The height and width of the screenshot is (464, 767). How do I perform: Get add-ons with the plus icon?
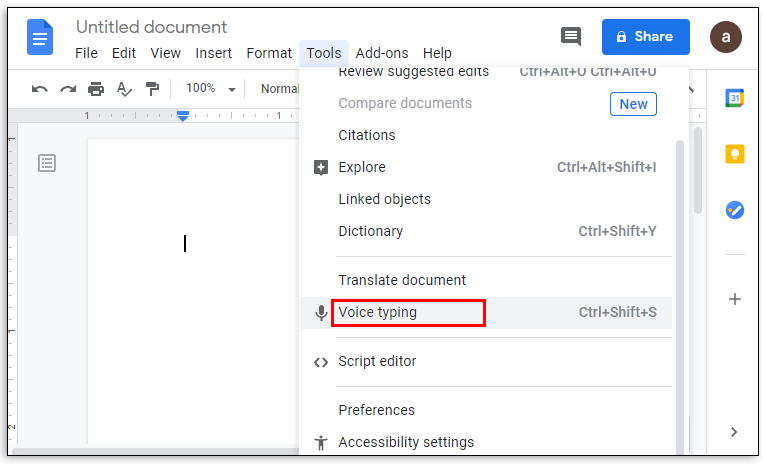(734, 299)
